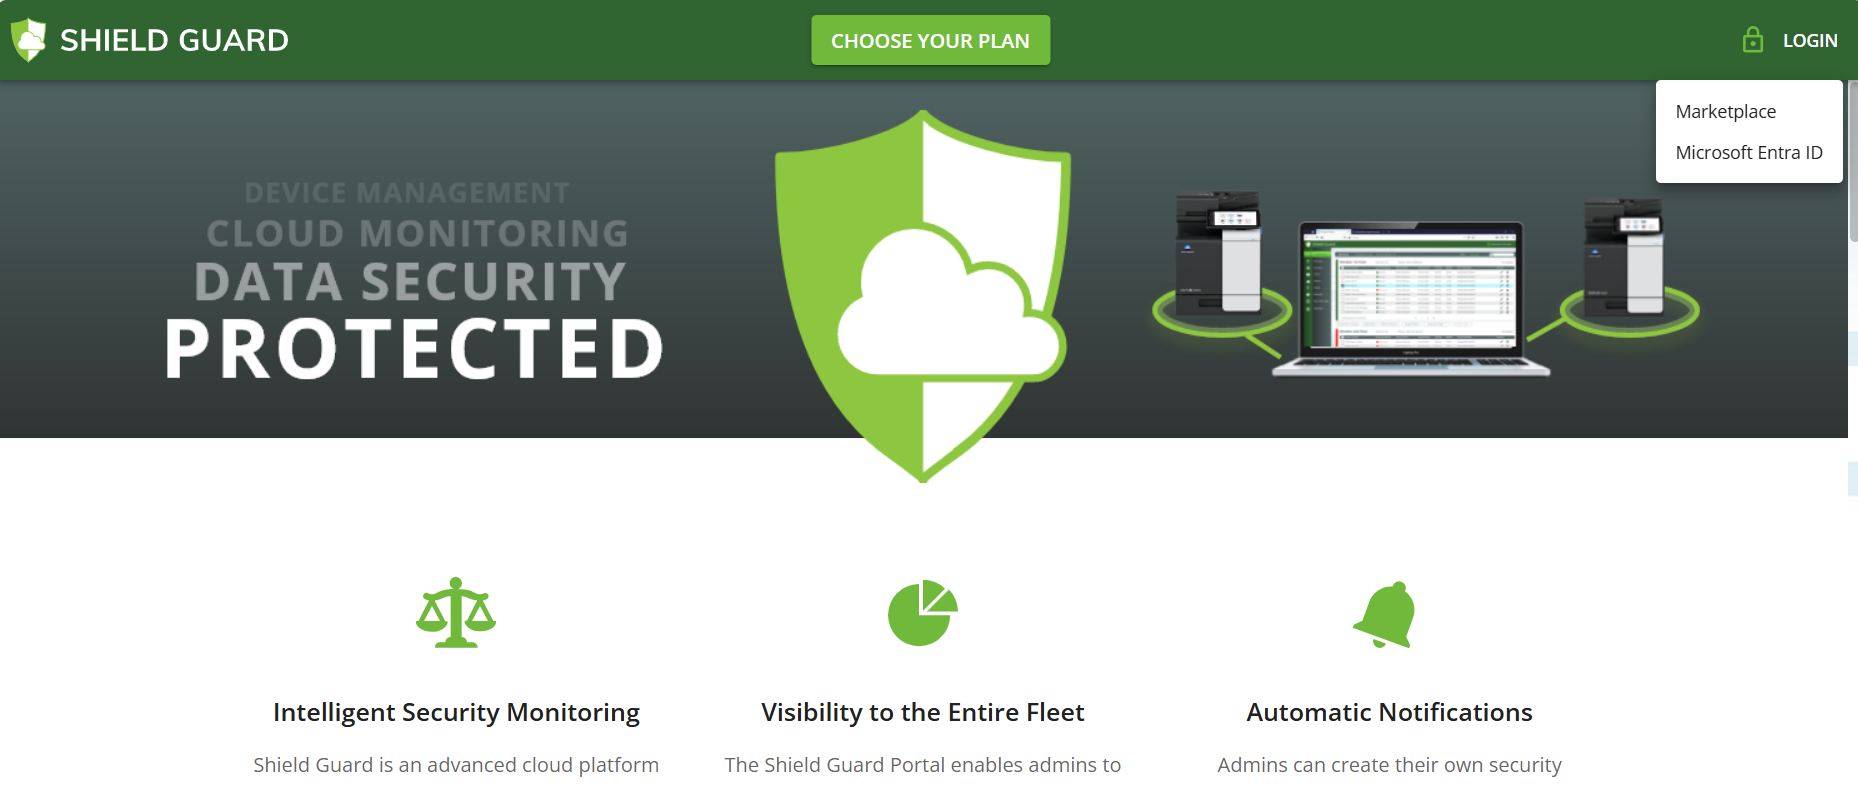Select the Visibility to the Entire Fleet heading
The height and width of the screenshot is (786, 1858).
coord(922,712)
